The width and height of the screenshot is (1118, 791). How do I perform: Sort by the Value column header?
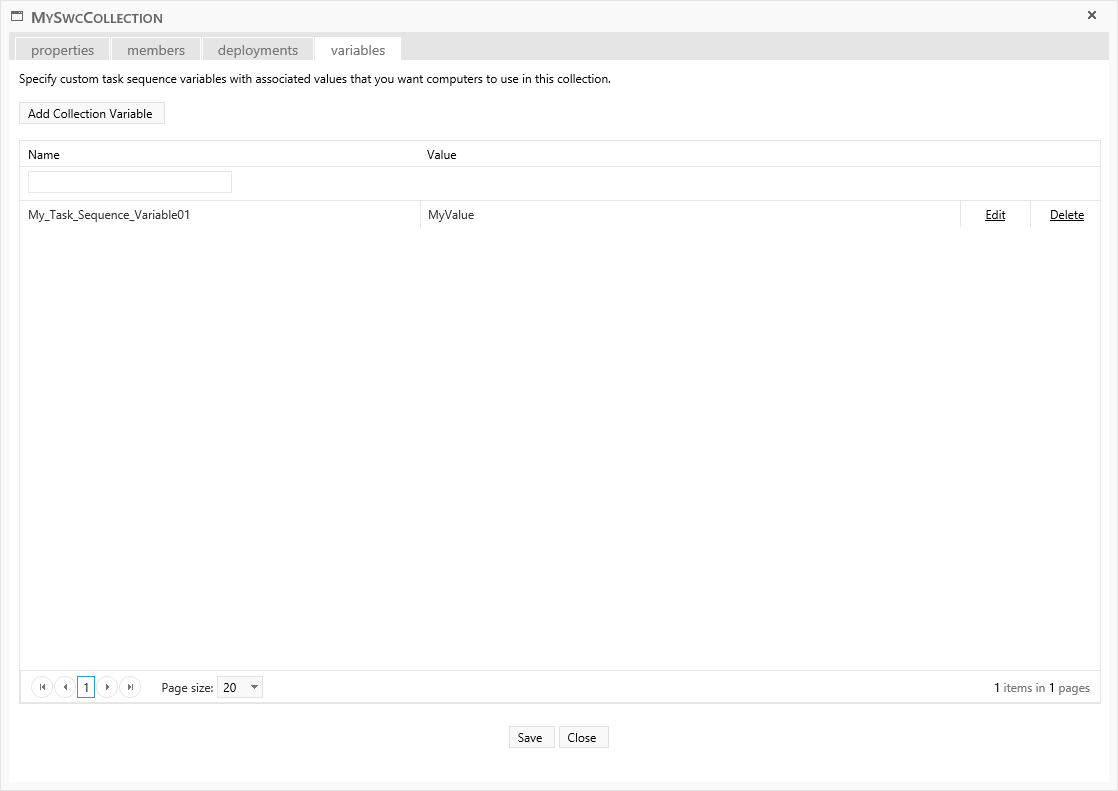point(442,155)
